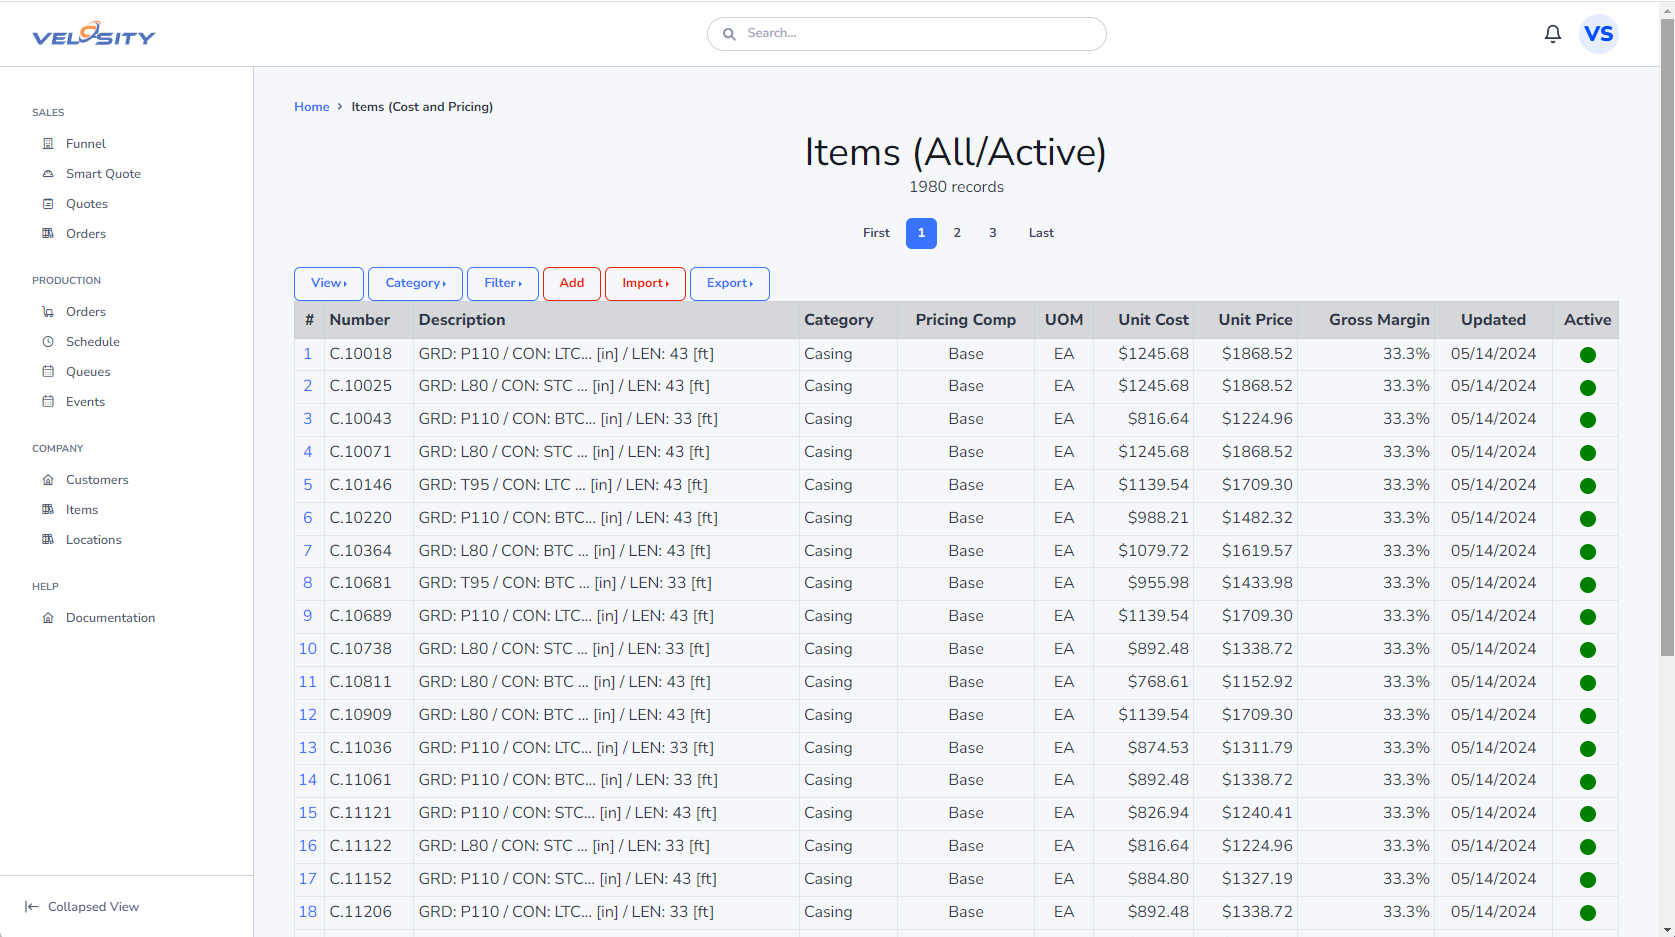Click into the Search input field
Screen dimensions: 1675x937
click(x=915, y=34)
